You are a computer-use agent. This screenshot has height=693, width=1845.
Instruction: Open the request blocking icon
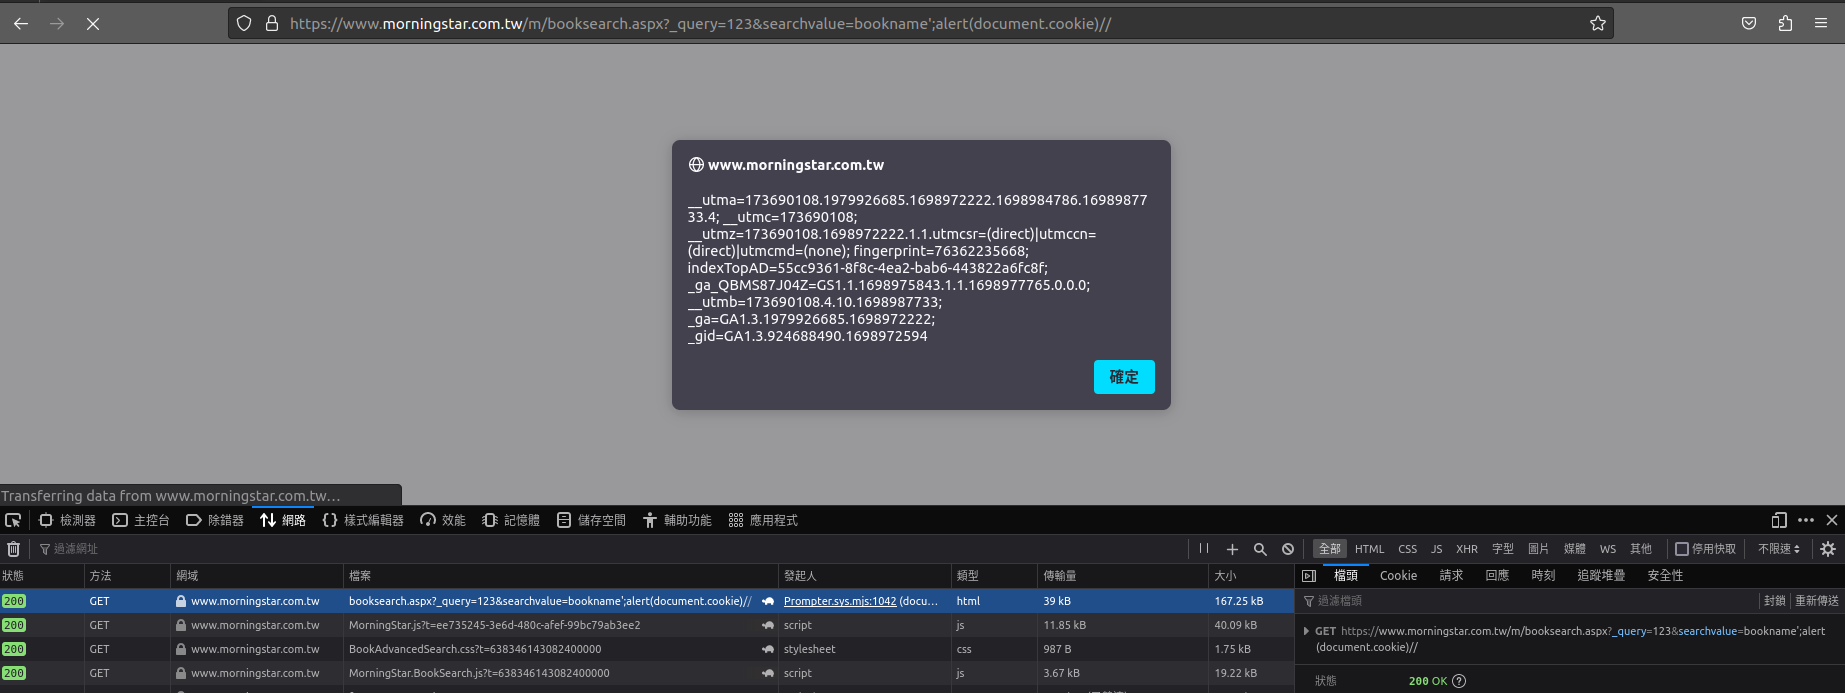pyautogui.click(x=1288, y=549)
